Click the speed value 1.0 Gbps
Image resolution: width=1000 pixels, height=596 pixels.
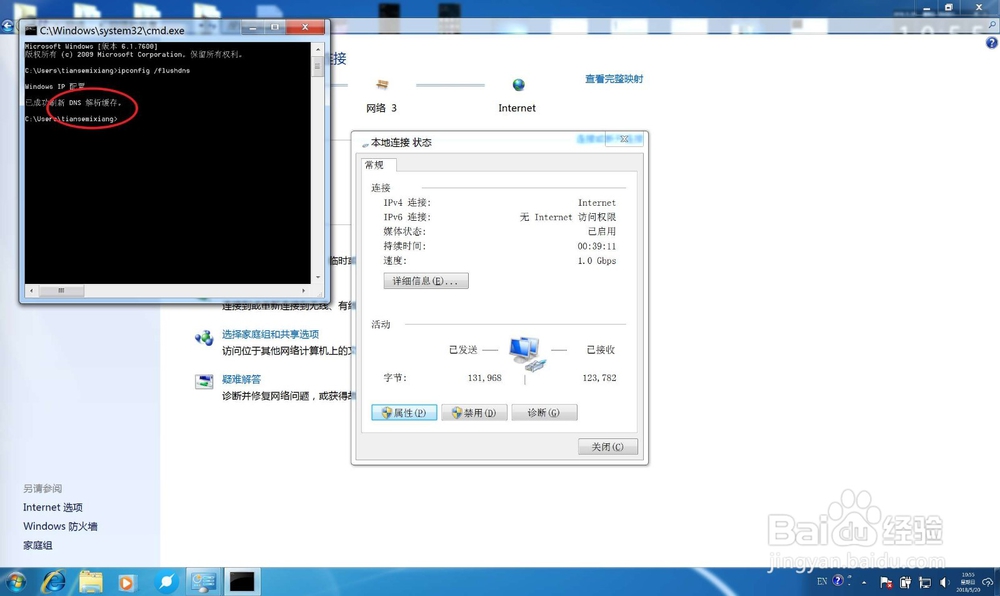(596, 261)
